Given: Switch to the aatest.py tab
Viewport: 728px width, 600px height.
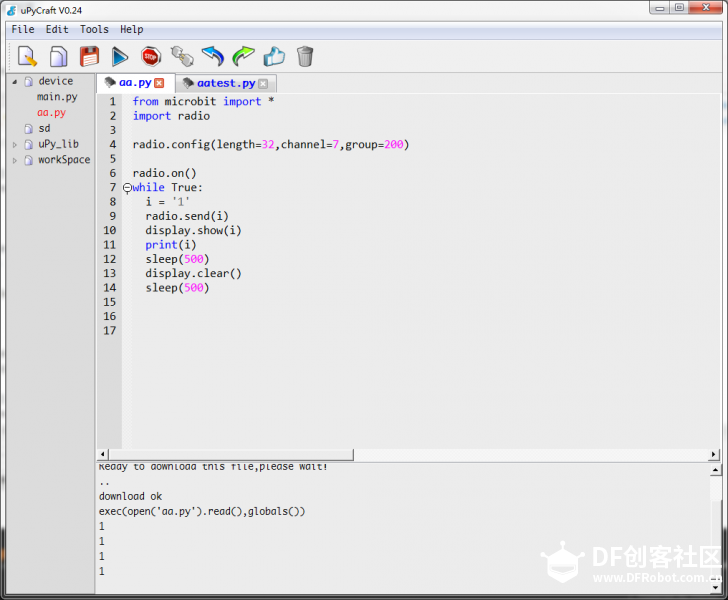Looking at the screenshot, I should tap(226, 83).
